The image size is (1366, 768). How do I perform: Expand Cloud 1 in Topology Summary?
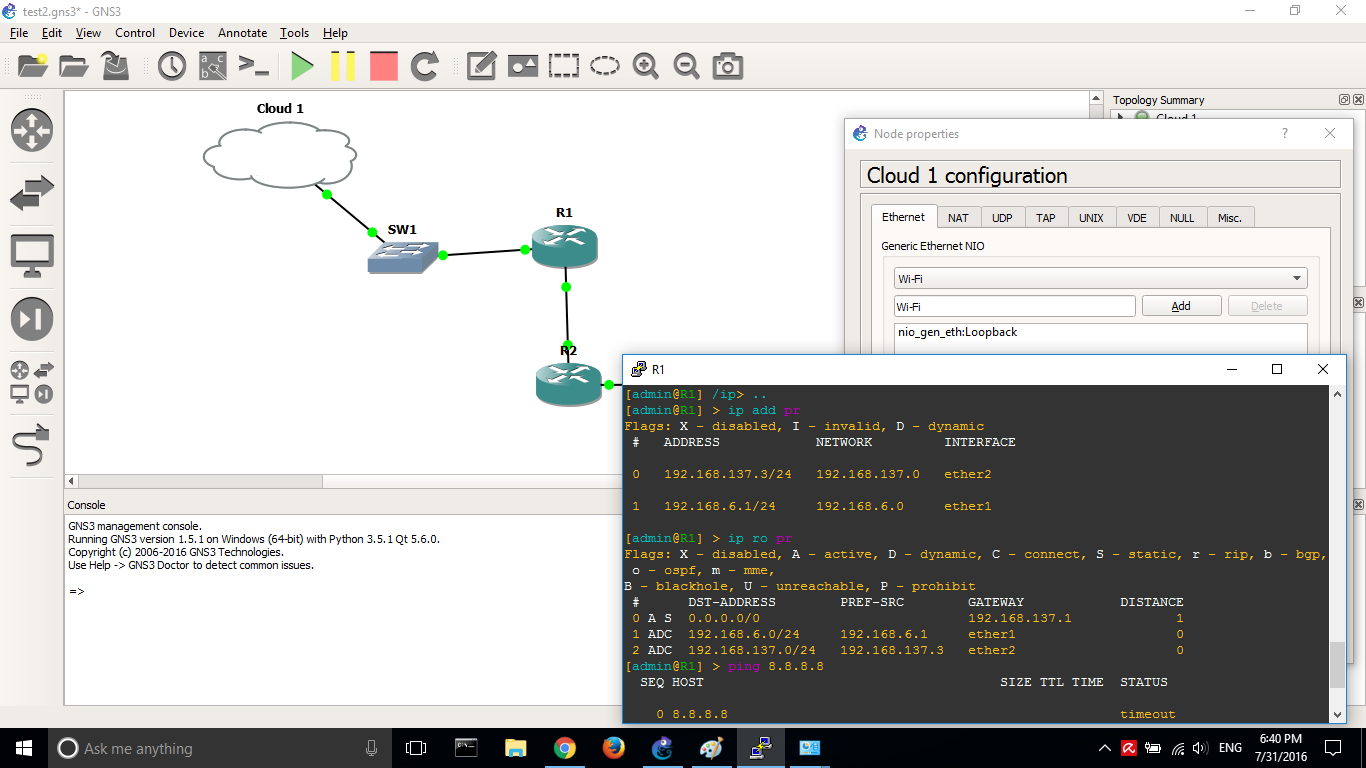[x=1121, y=117]
